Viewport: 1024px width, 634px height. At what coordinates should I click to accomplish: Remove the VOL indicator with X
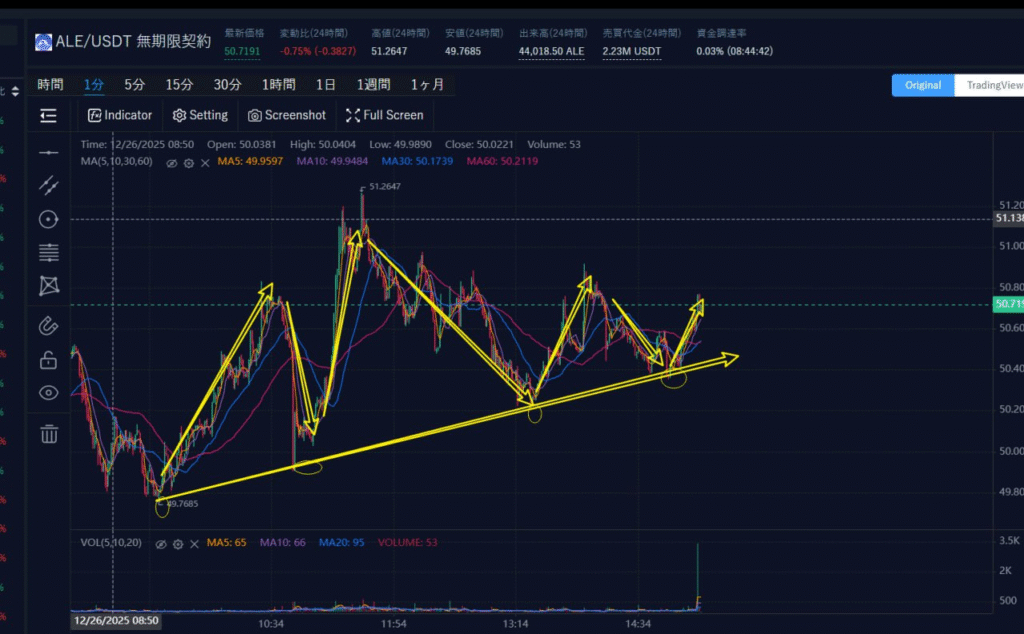[x=194, y=543]
